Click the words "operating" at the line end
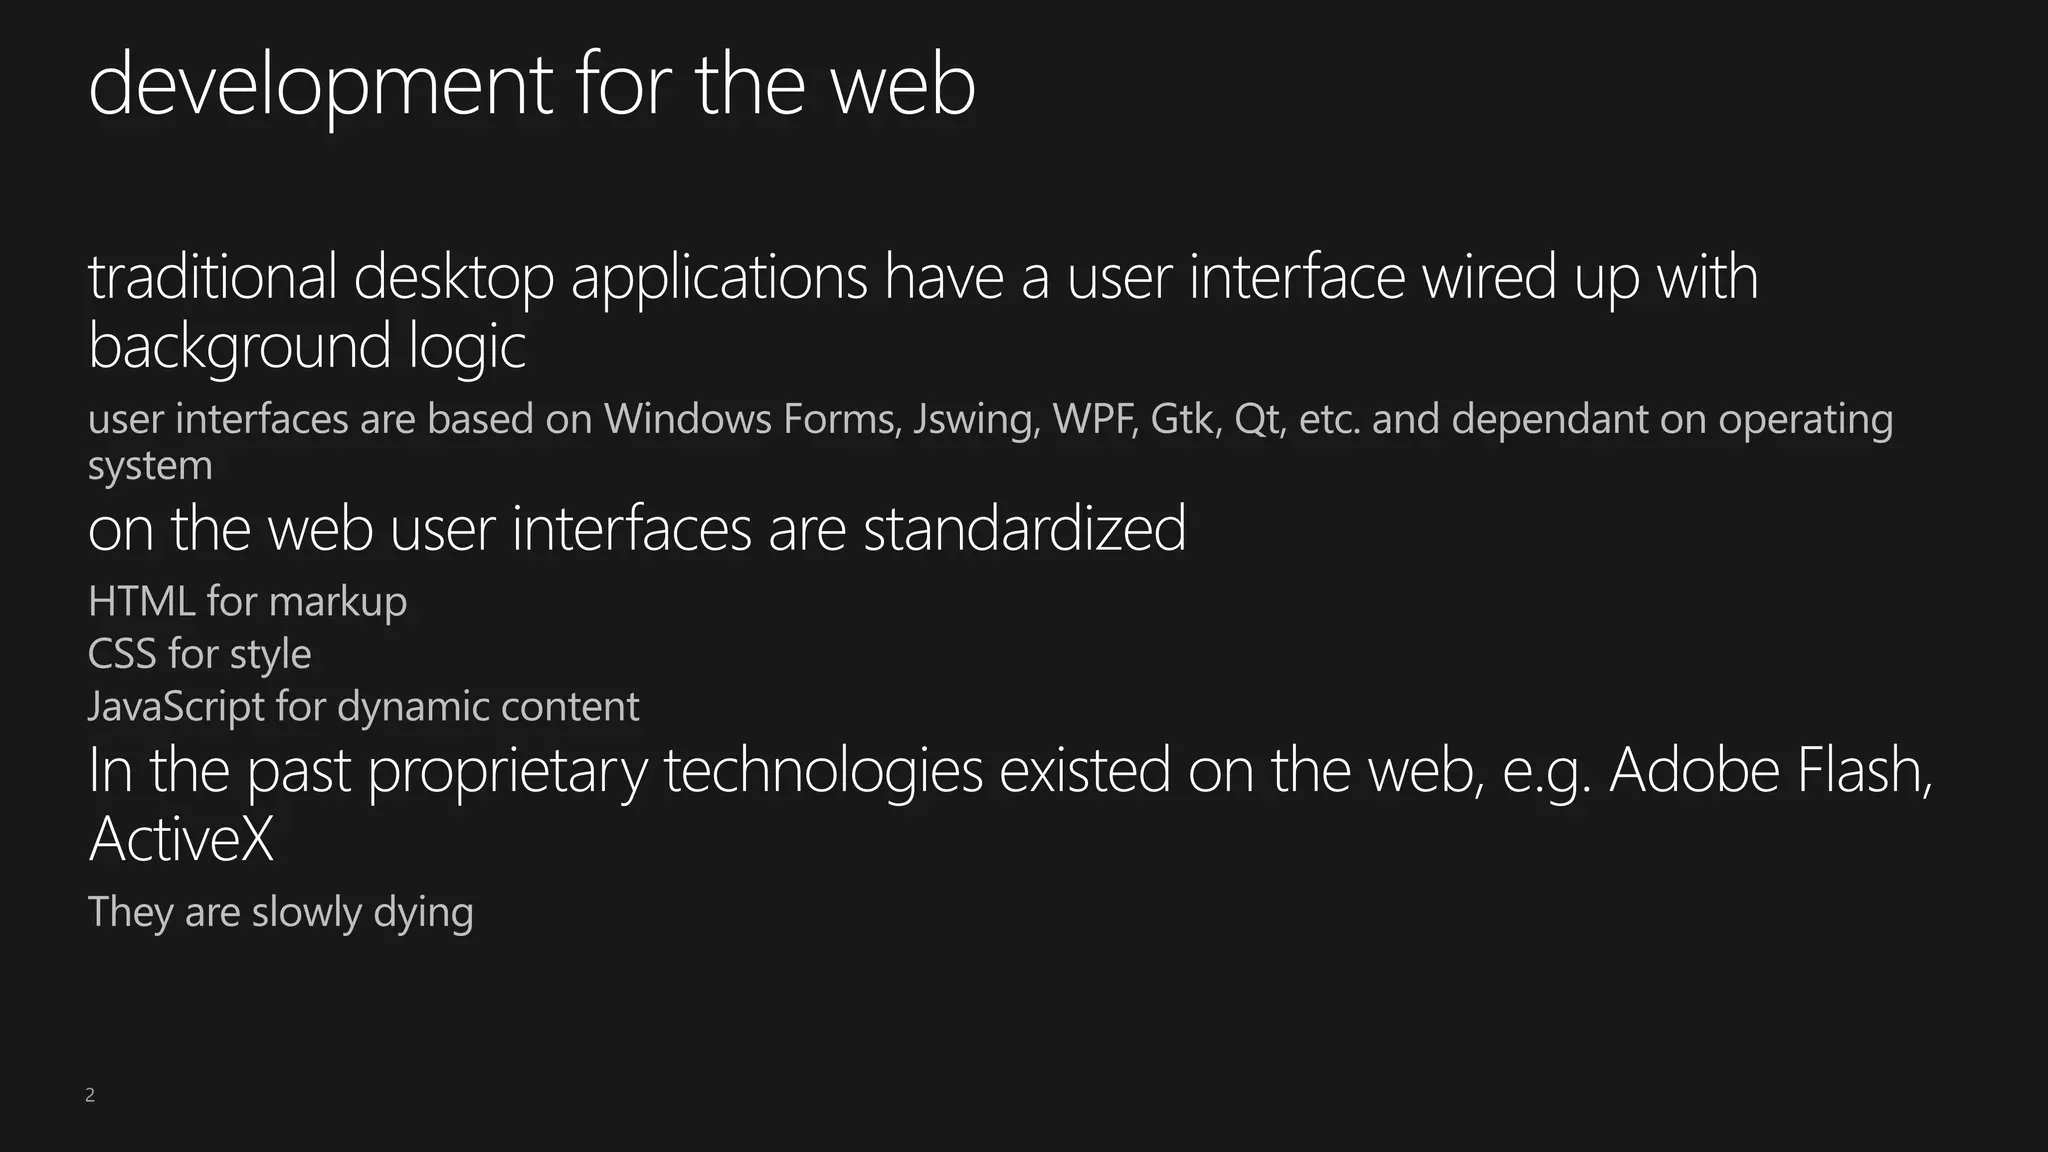Image resolution: width=2048 pixels, height=1152 pixels. point(1805,420)
